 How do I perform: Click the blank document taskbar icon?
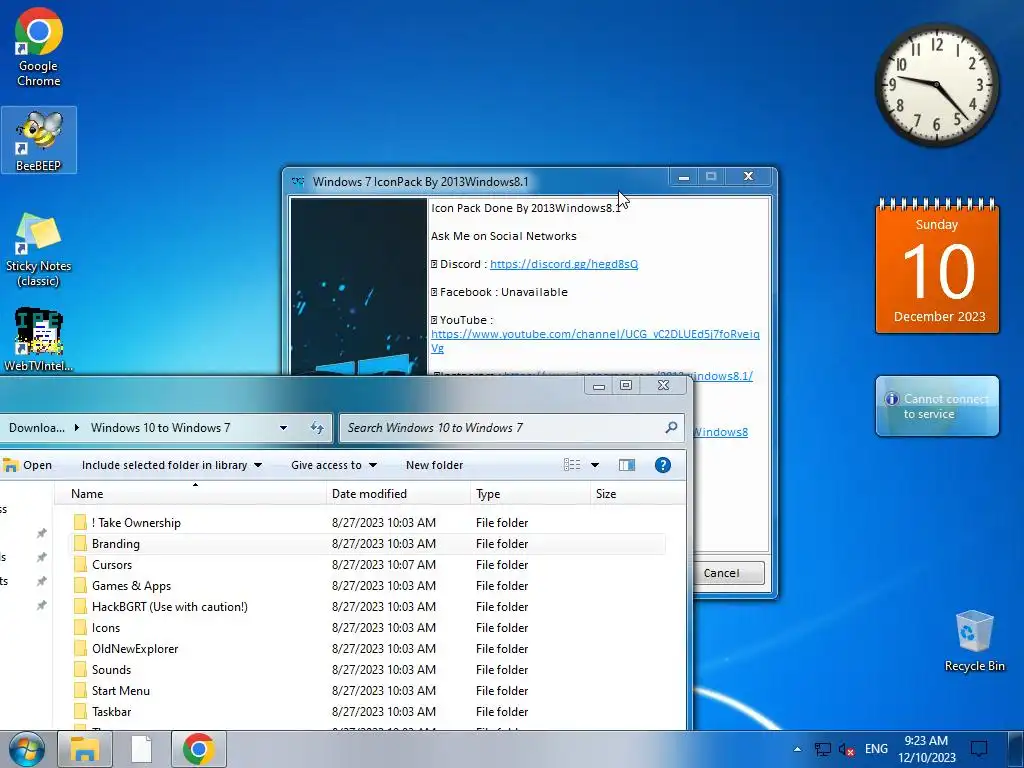(x=141, y=749)
